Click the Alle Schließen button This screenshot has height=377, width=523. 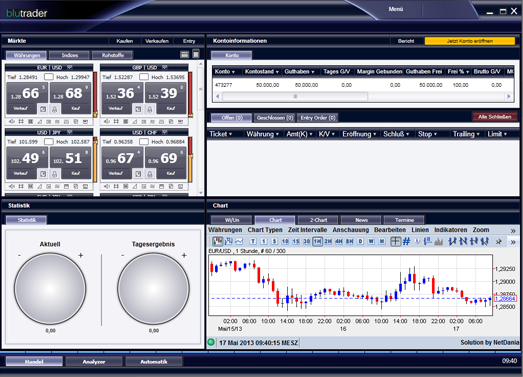(494, 117)
